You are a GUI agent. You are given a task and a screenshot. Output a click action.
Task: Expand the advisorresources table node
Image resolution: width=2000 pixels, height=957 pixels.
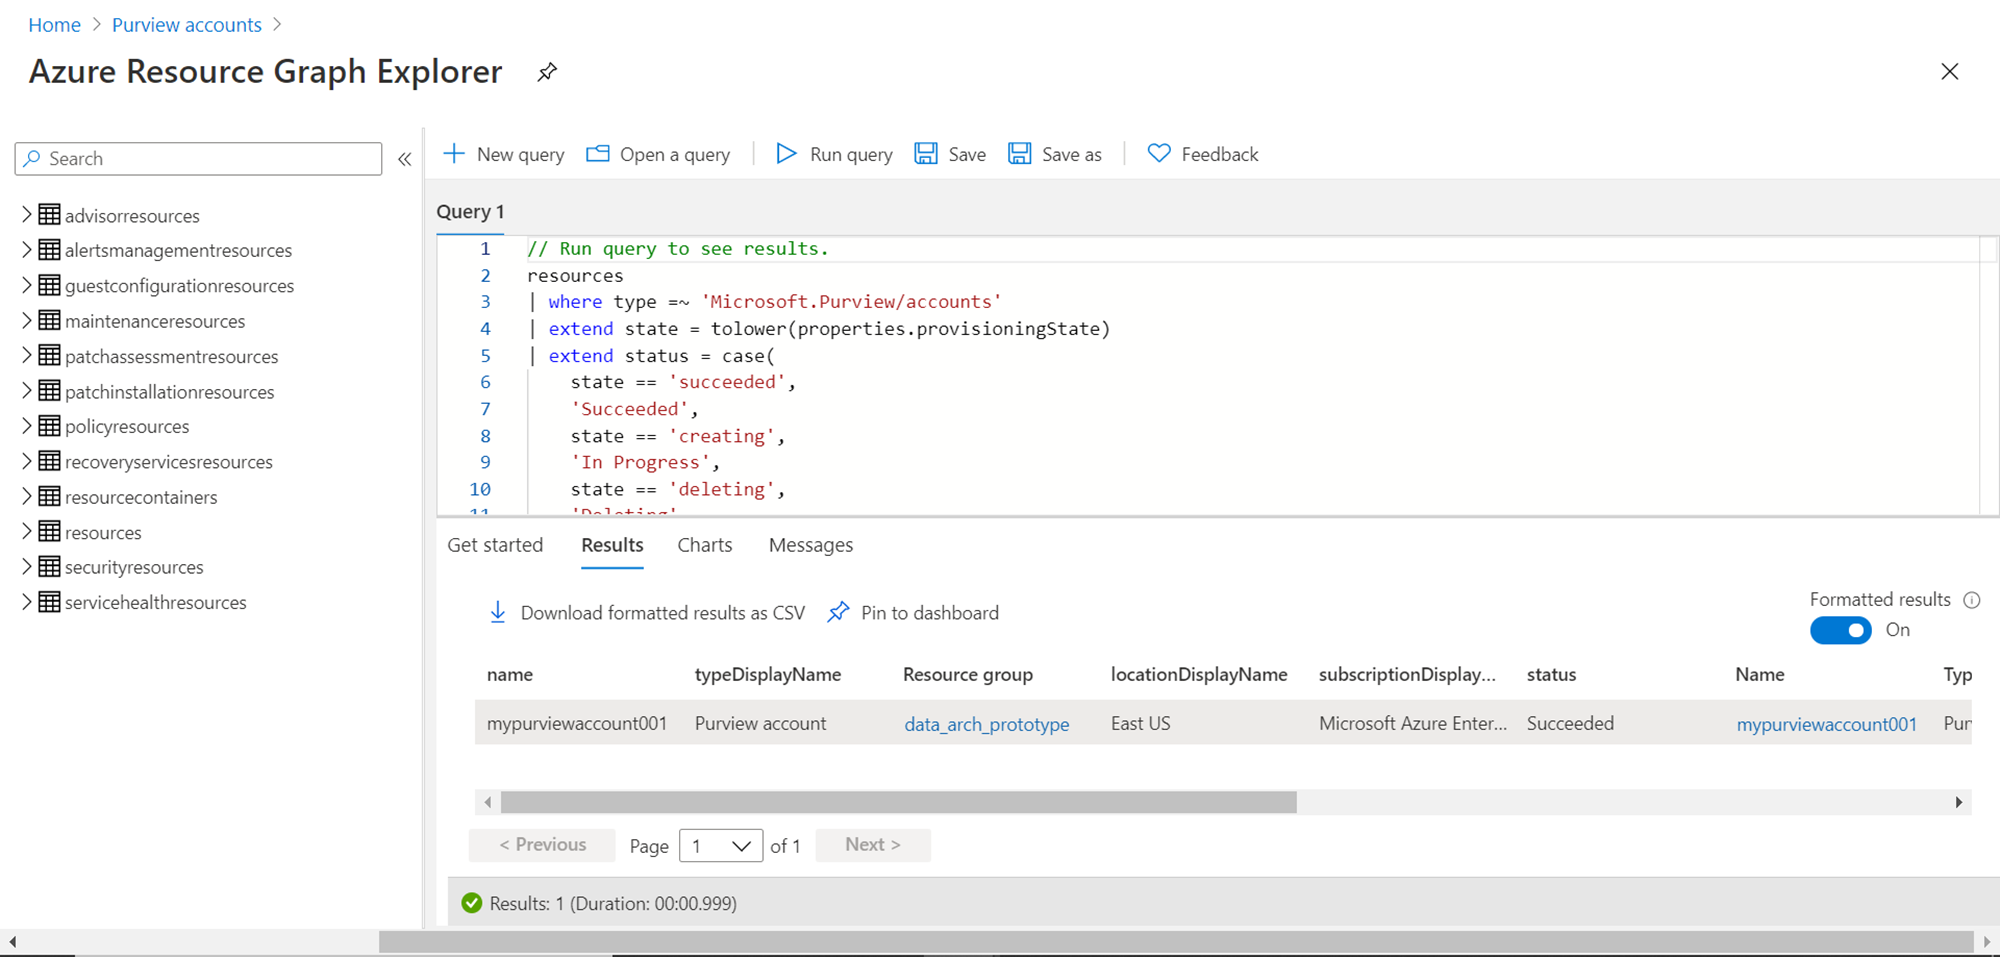(x=27, y=215)
